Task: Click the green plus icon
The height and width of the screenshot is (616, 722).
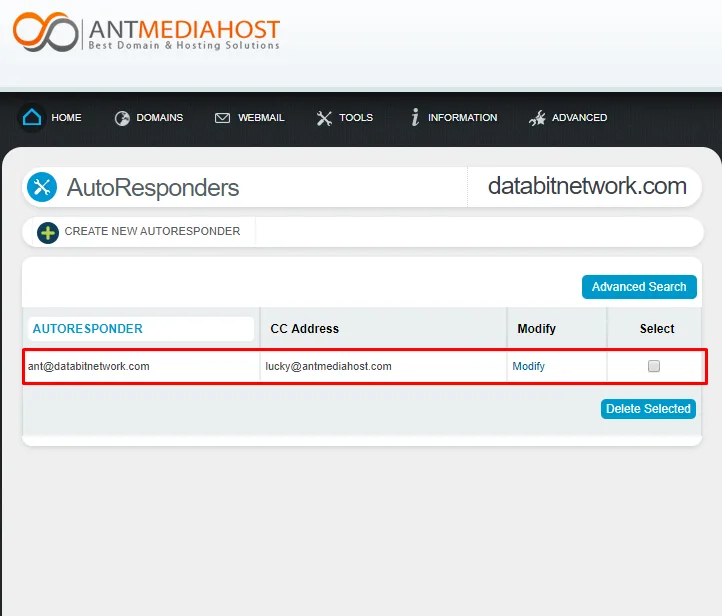Action: [48, 232]
